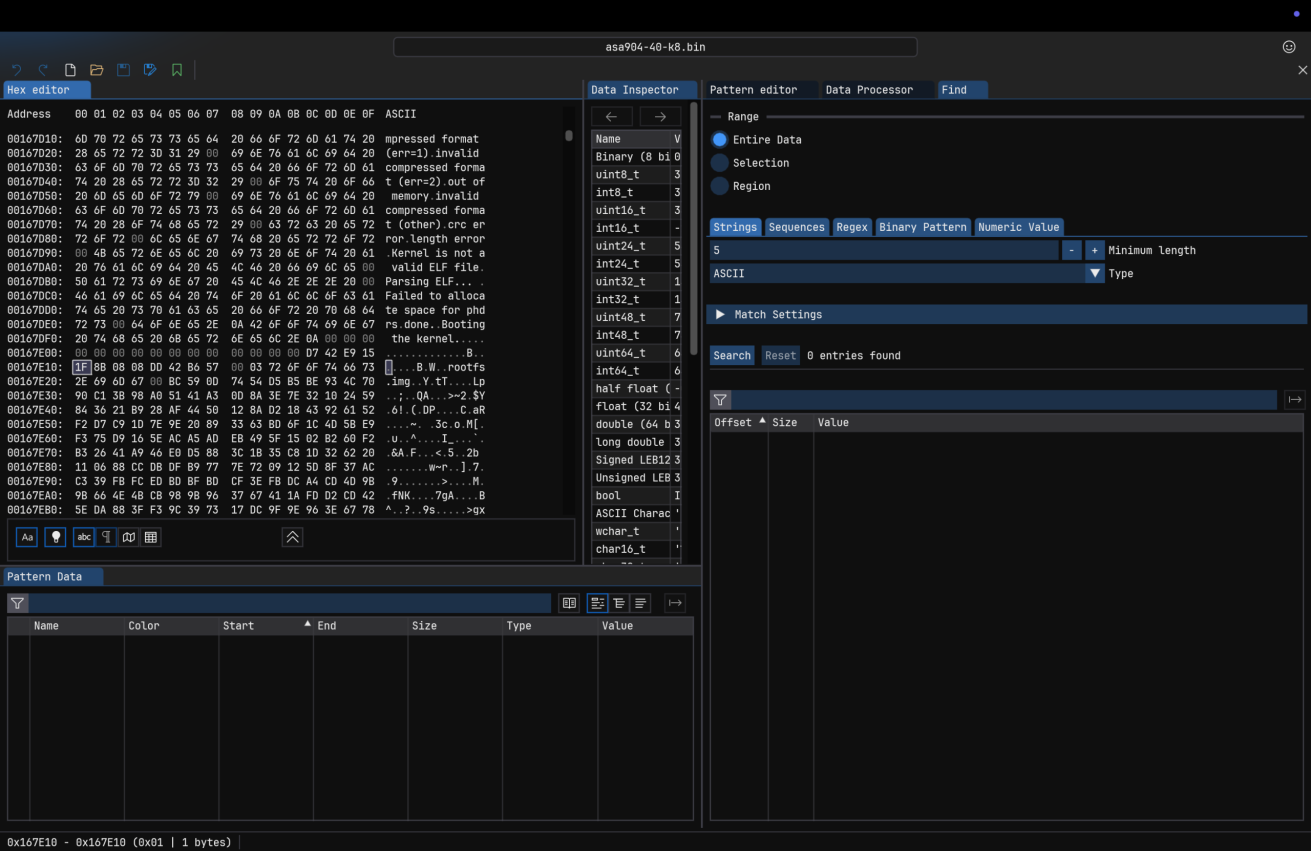Sort Pattern Data by Start column

pyautogui.click(x=266, y=626)
